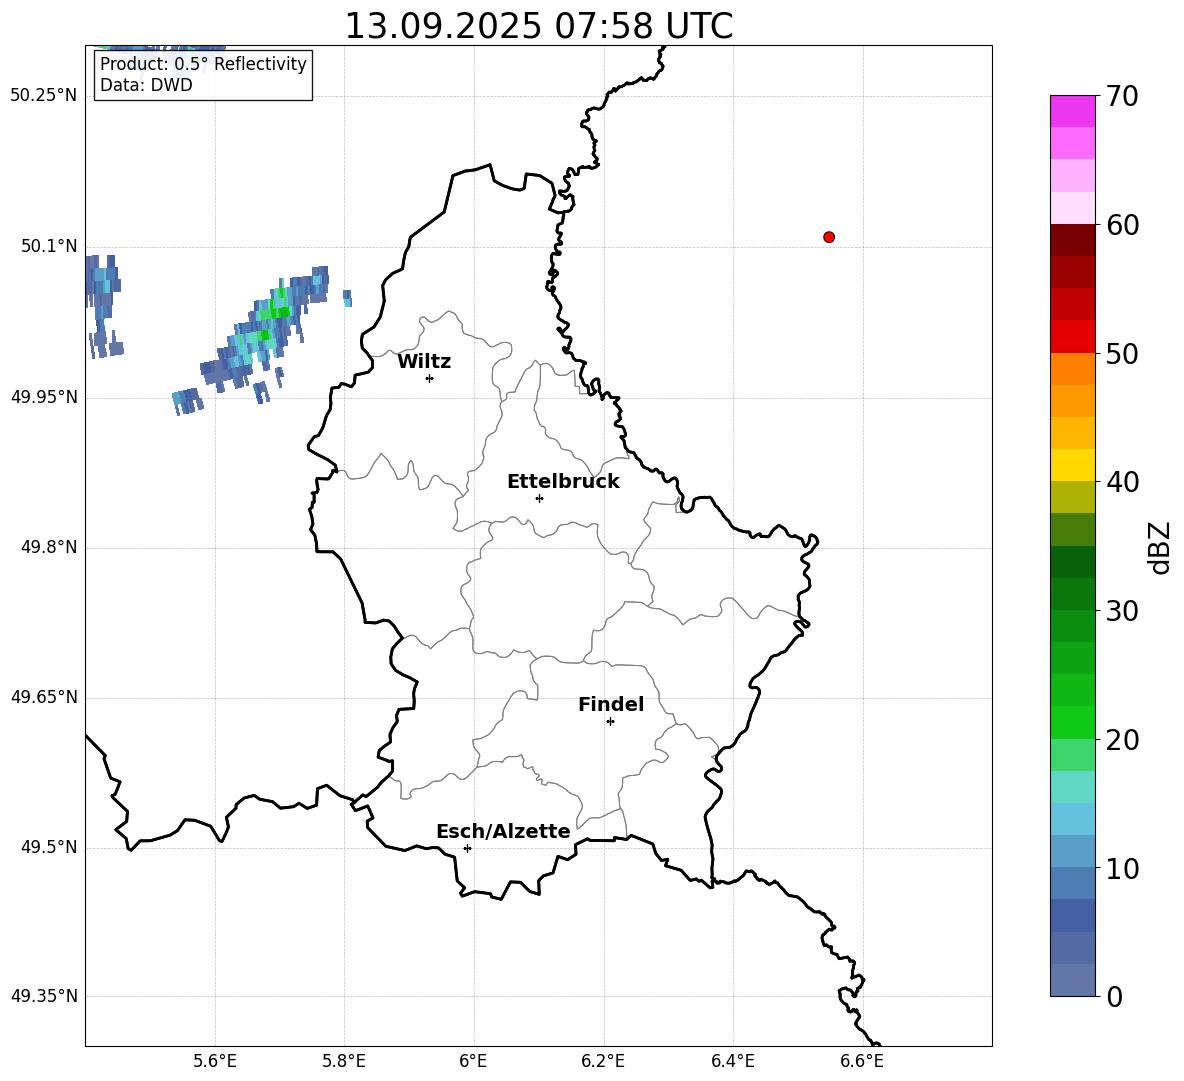The width and height of the screenshot is (1184, 1081).
Task: Pick the yellow swatch at 40 dBZ
Action: pos(1073,465)
